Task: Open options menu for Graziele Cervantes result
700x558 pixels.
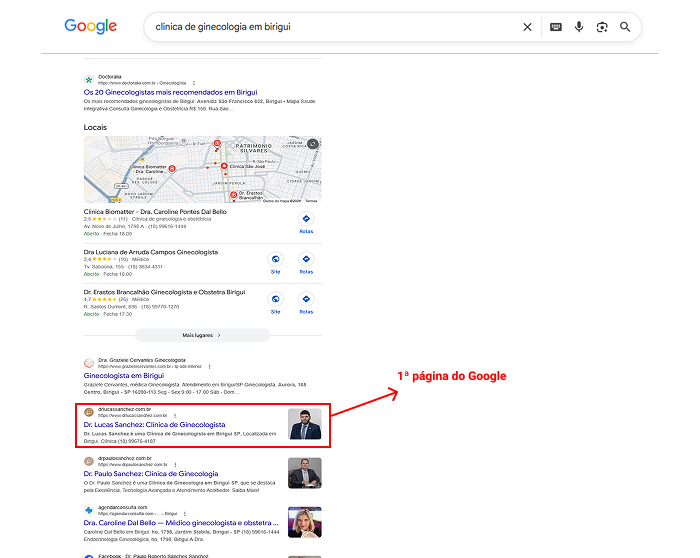Action: pyautogui.click(x=209, y=366)
